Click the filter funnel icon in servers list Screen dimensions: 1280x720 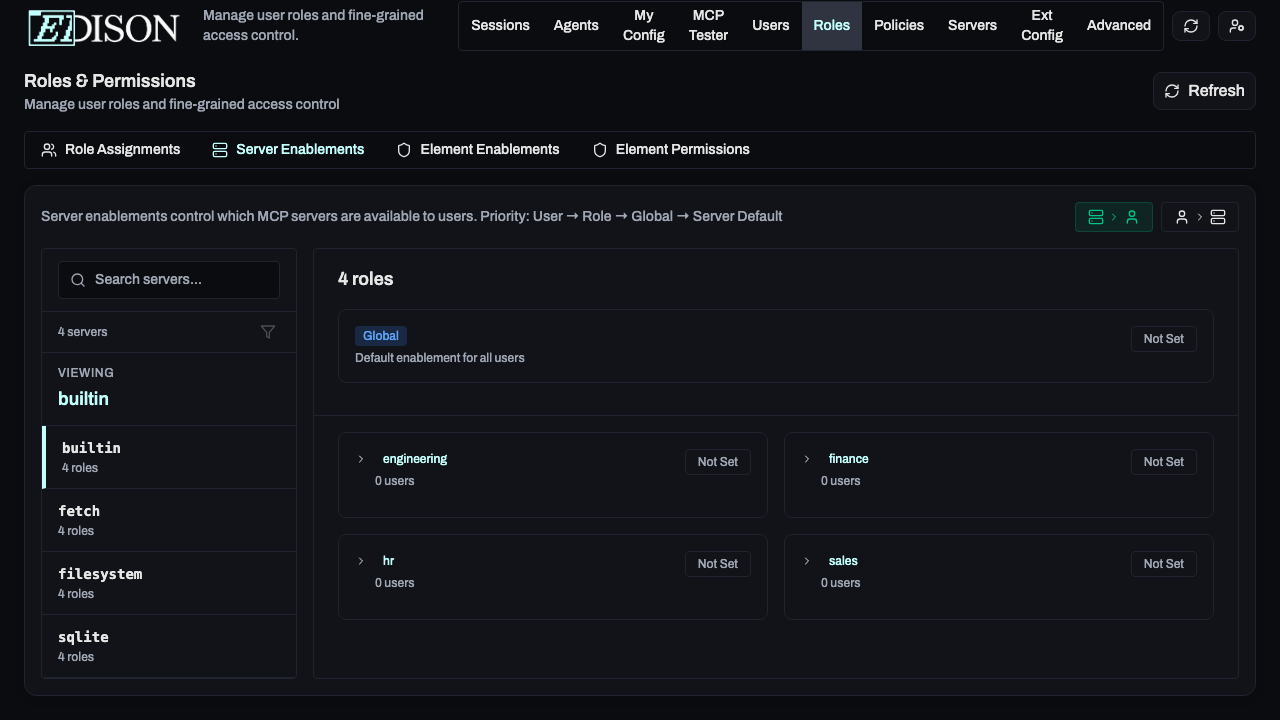tap(268, 332)
